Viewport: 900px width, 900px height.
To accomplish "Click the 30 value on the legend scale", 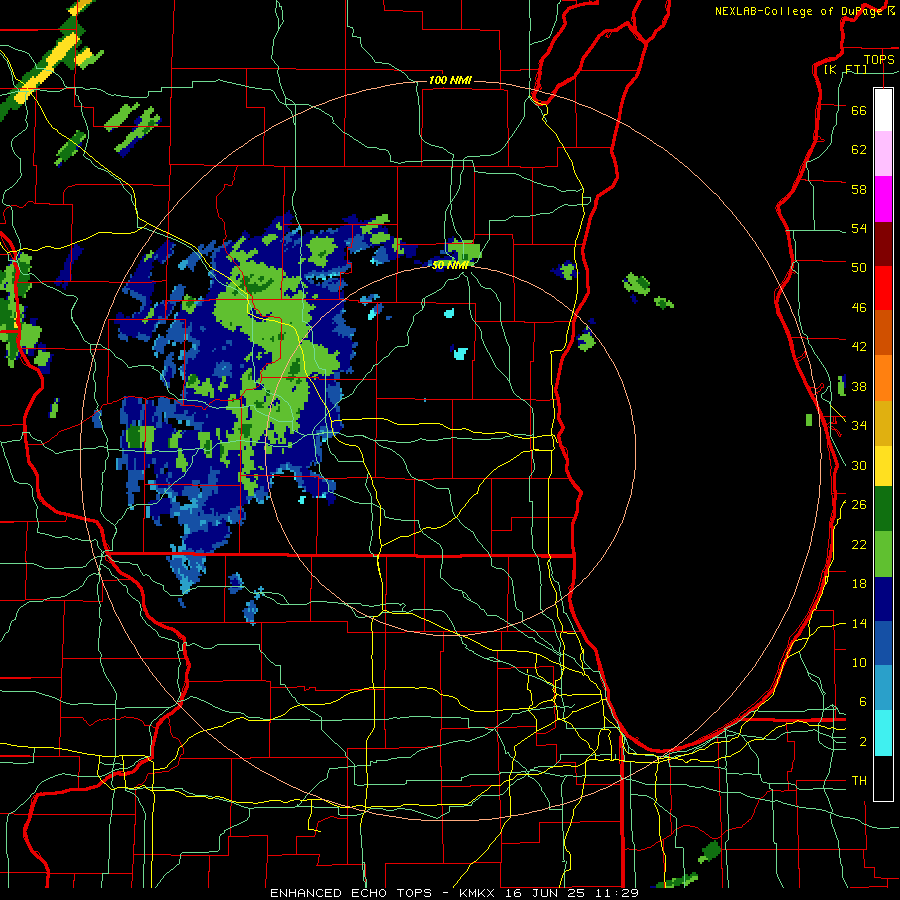I will click(x=859, y=465).
